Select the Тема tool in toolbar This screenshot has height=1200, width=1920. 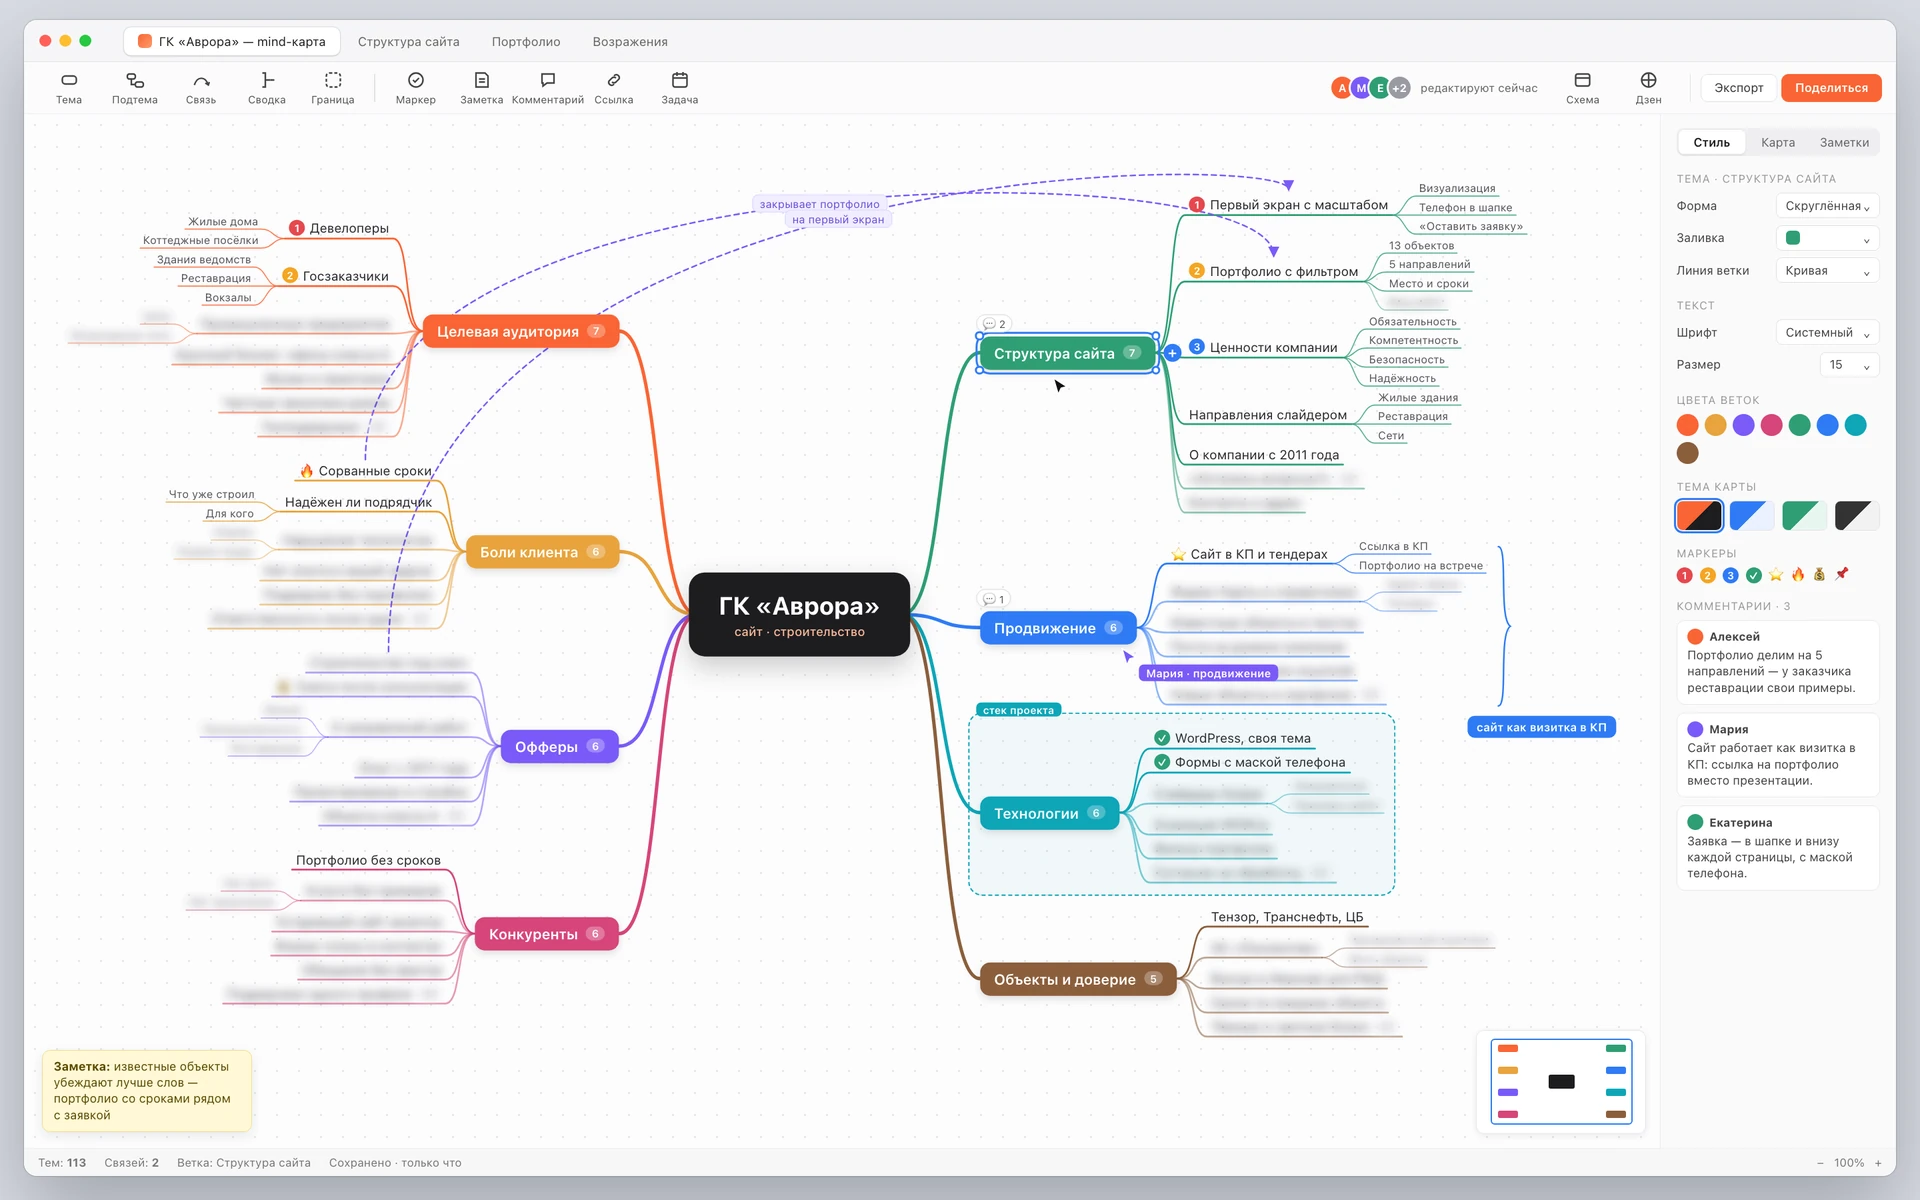[x=69, y=88]
